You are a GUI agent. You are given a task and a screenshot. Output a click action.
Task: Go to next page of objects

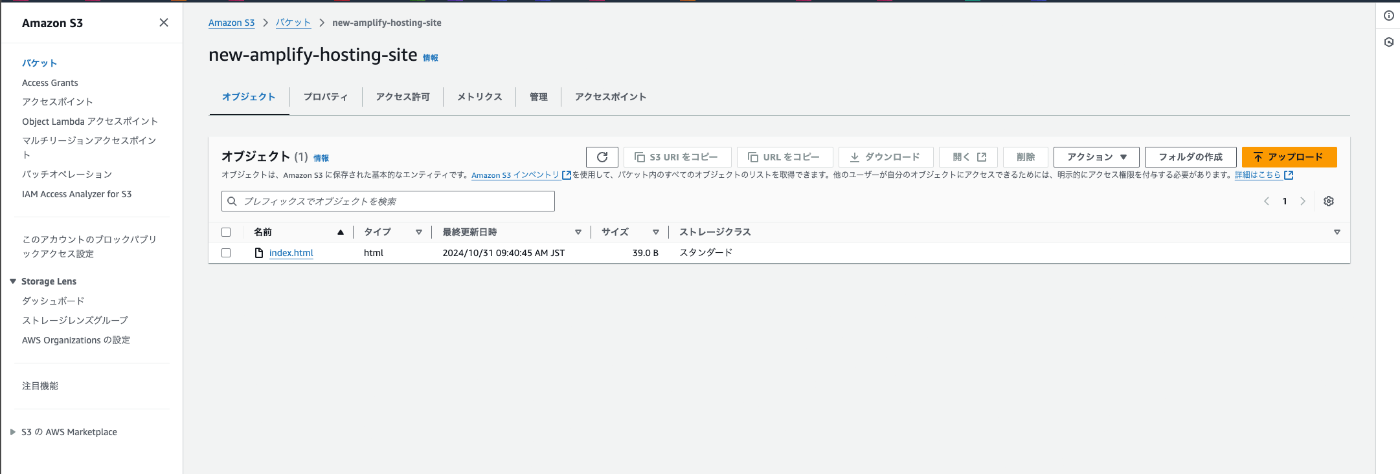(1302, 201)
